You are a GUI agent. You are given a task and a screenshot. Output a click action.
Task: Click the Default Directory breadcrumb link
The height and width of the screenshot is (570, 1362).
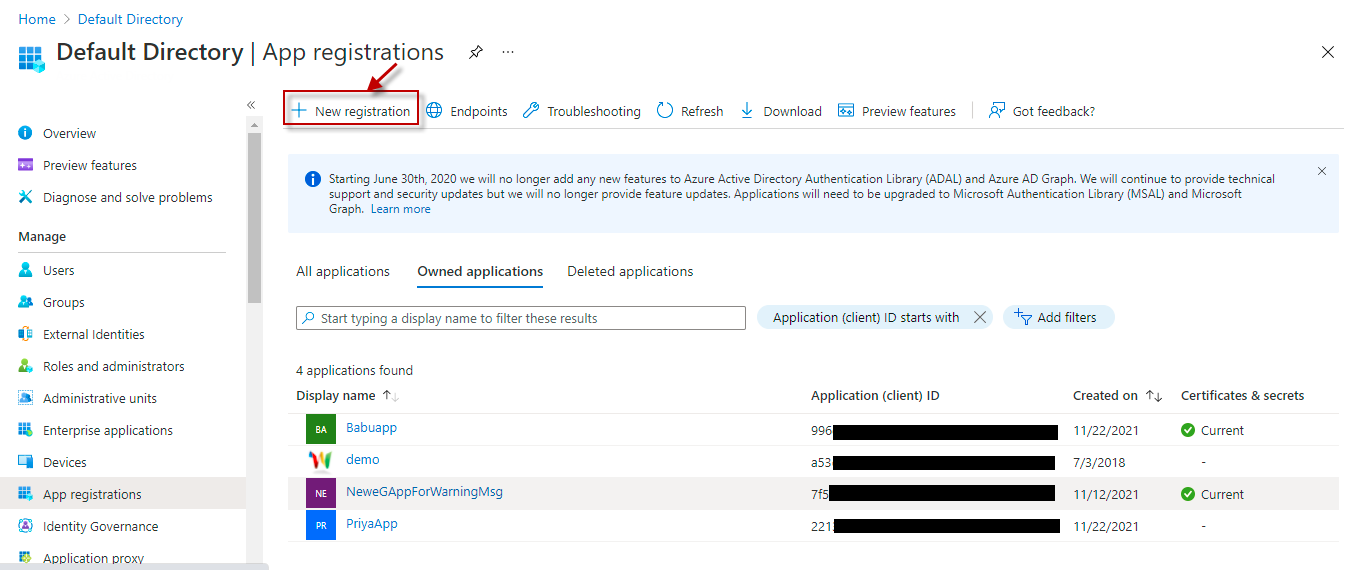point(130,19)
